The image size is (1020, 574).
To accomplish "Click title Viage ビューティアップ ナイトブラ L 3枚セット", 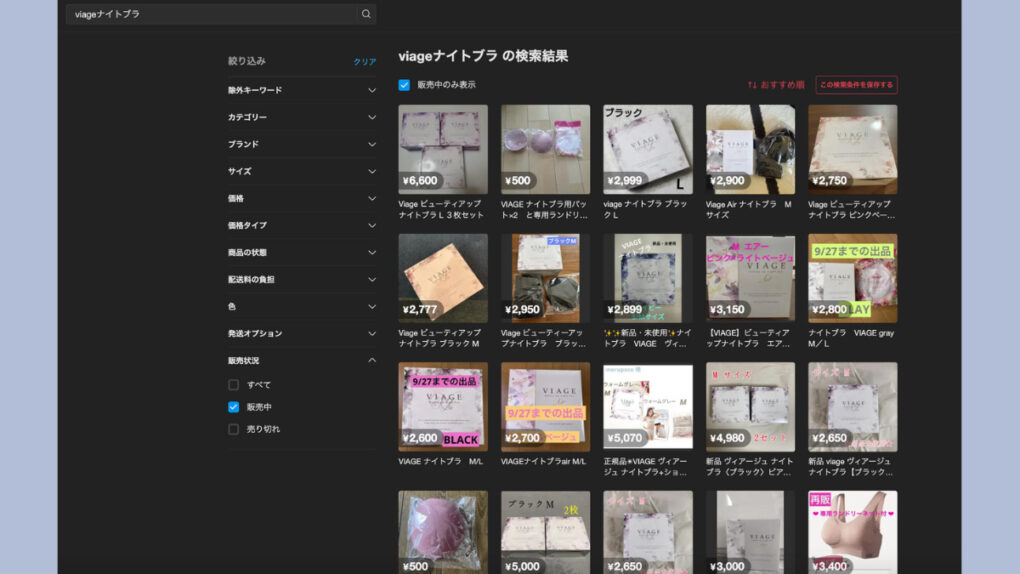I will click(x=441, y=210).
